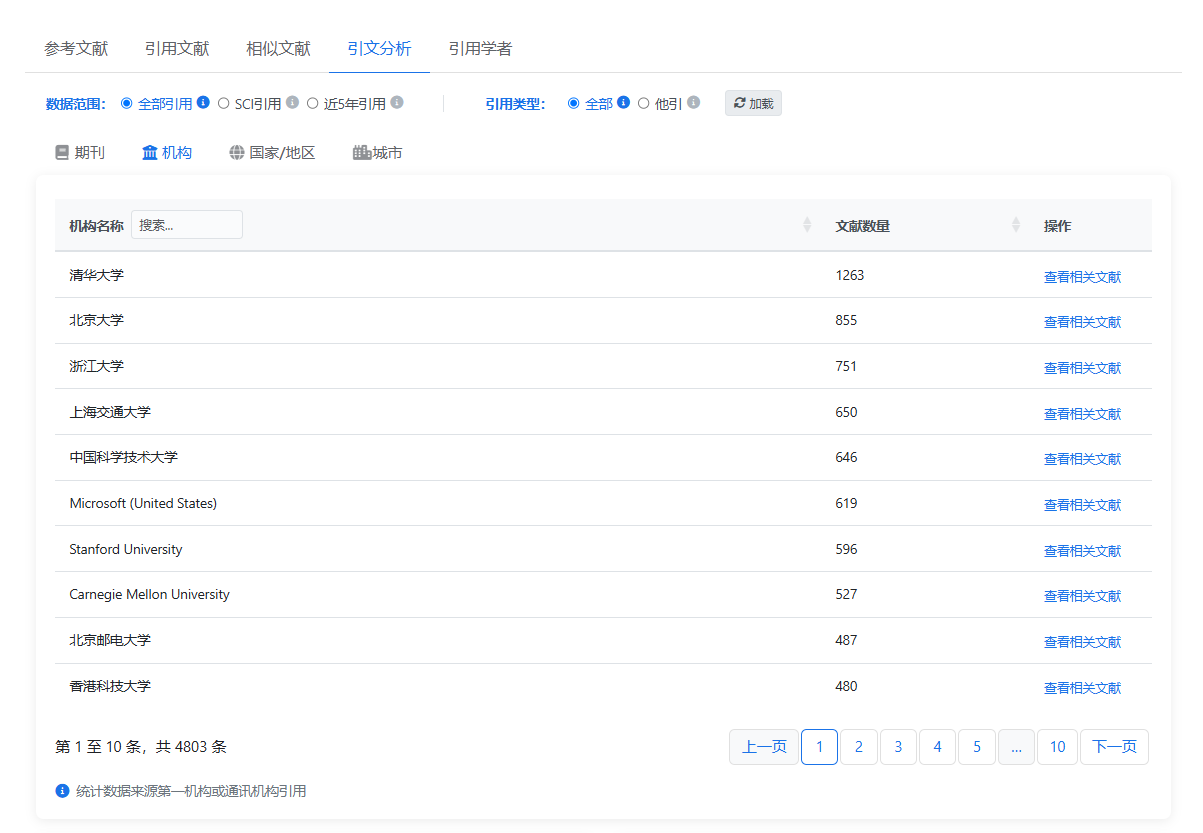Click the info icon next to SCI引用
The width and height of the screenshot is (1203, 833).
tap(292, 102)
